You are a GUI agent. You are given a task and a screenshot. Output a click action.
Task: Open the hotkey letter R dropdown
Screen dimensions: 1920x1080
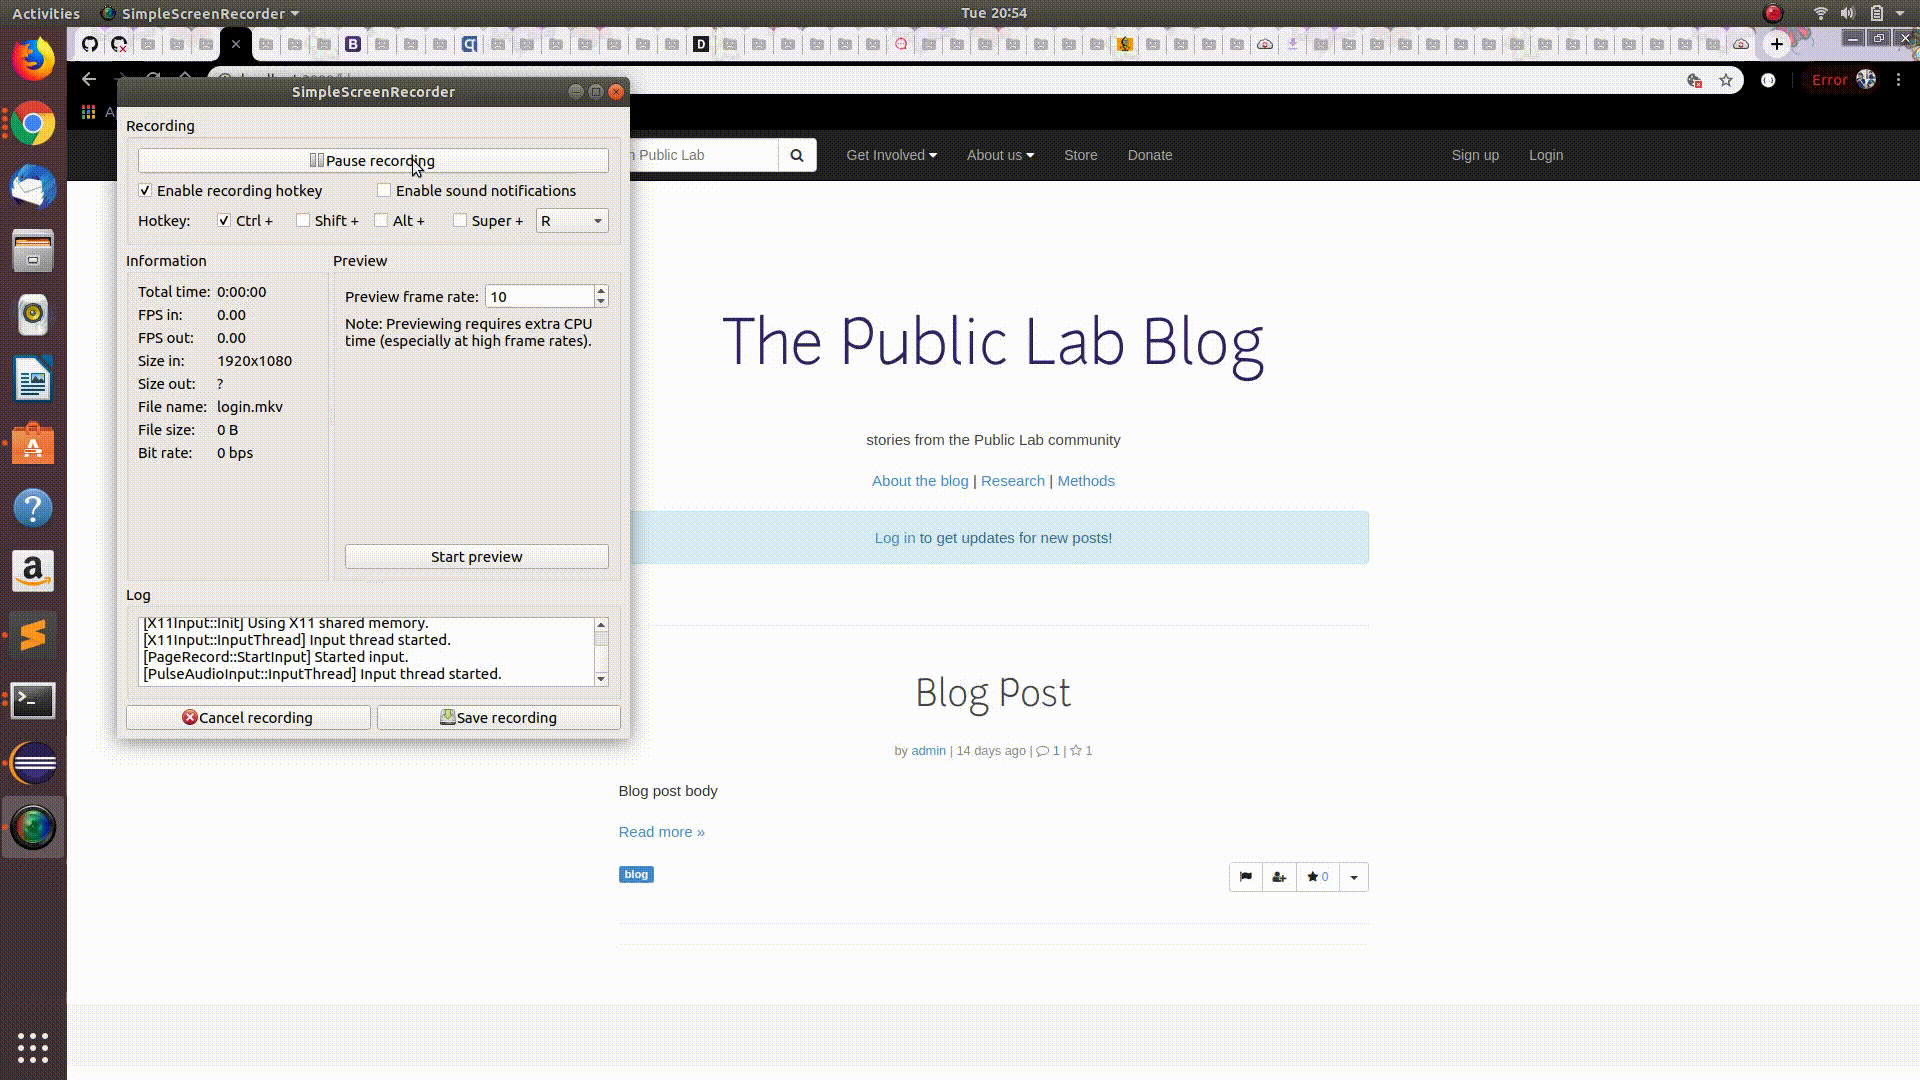(x=572, y=221)
